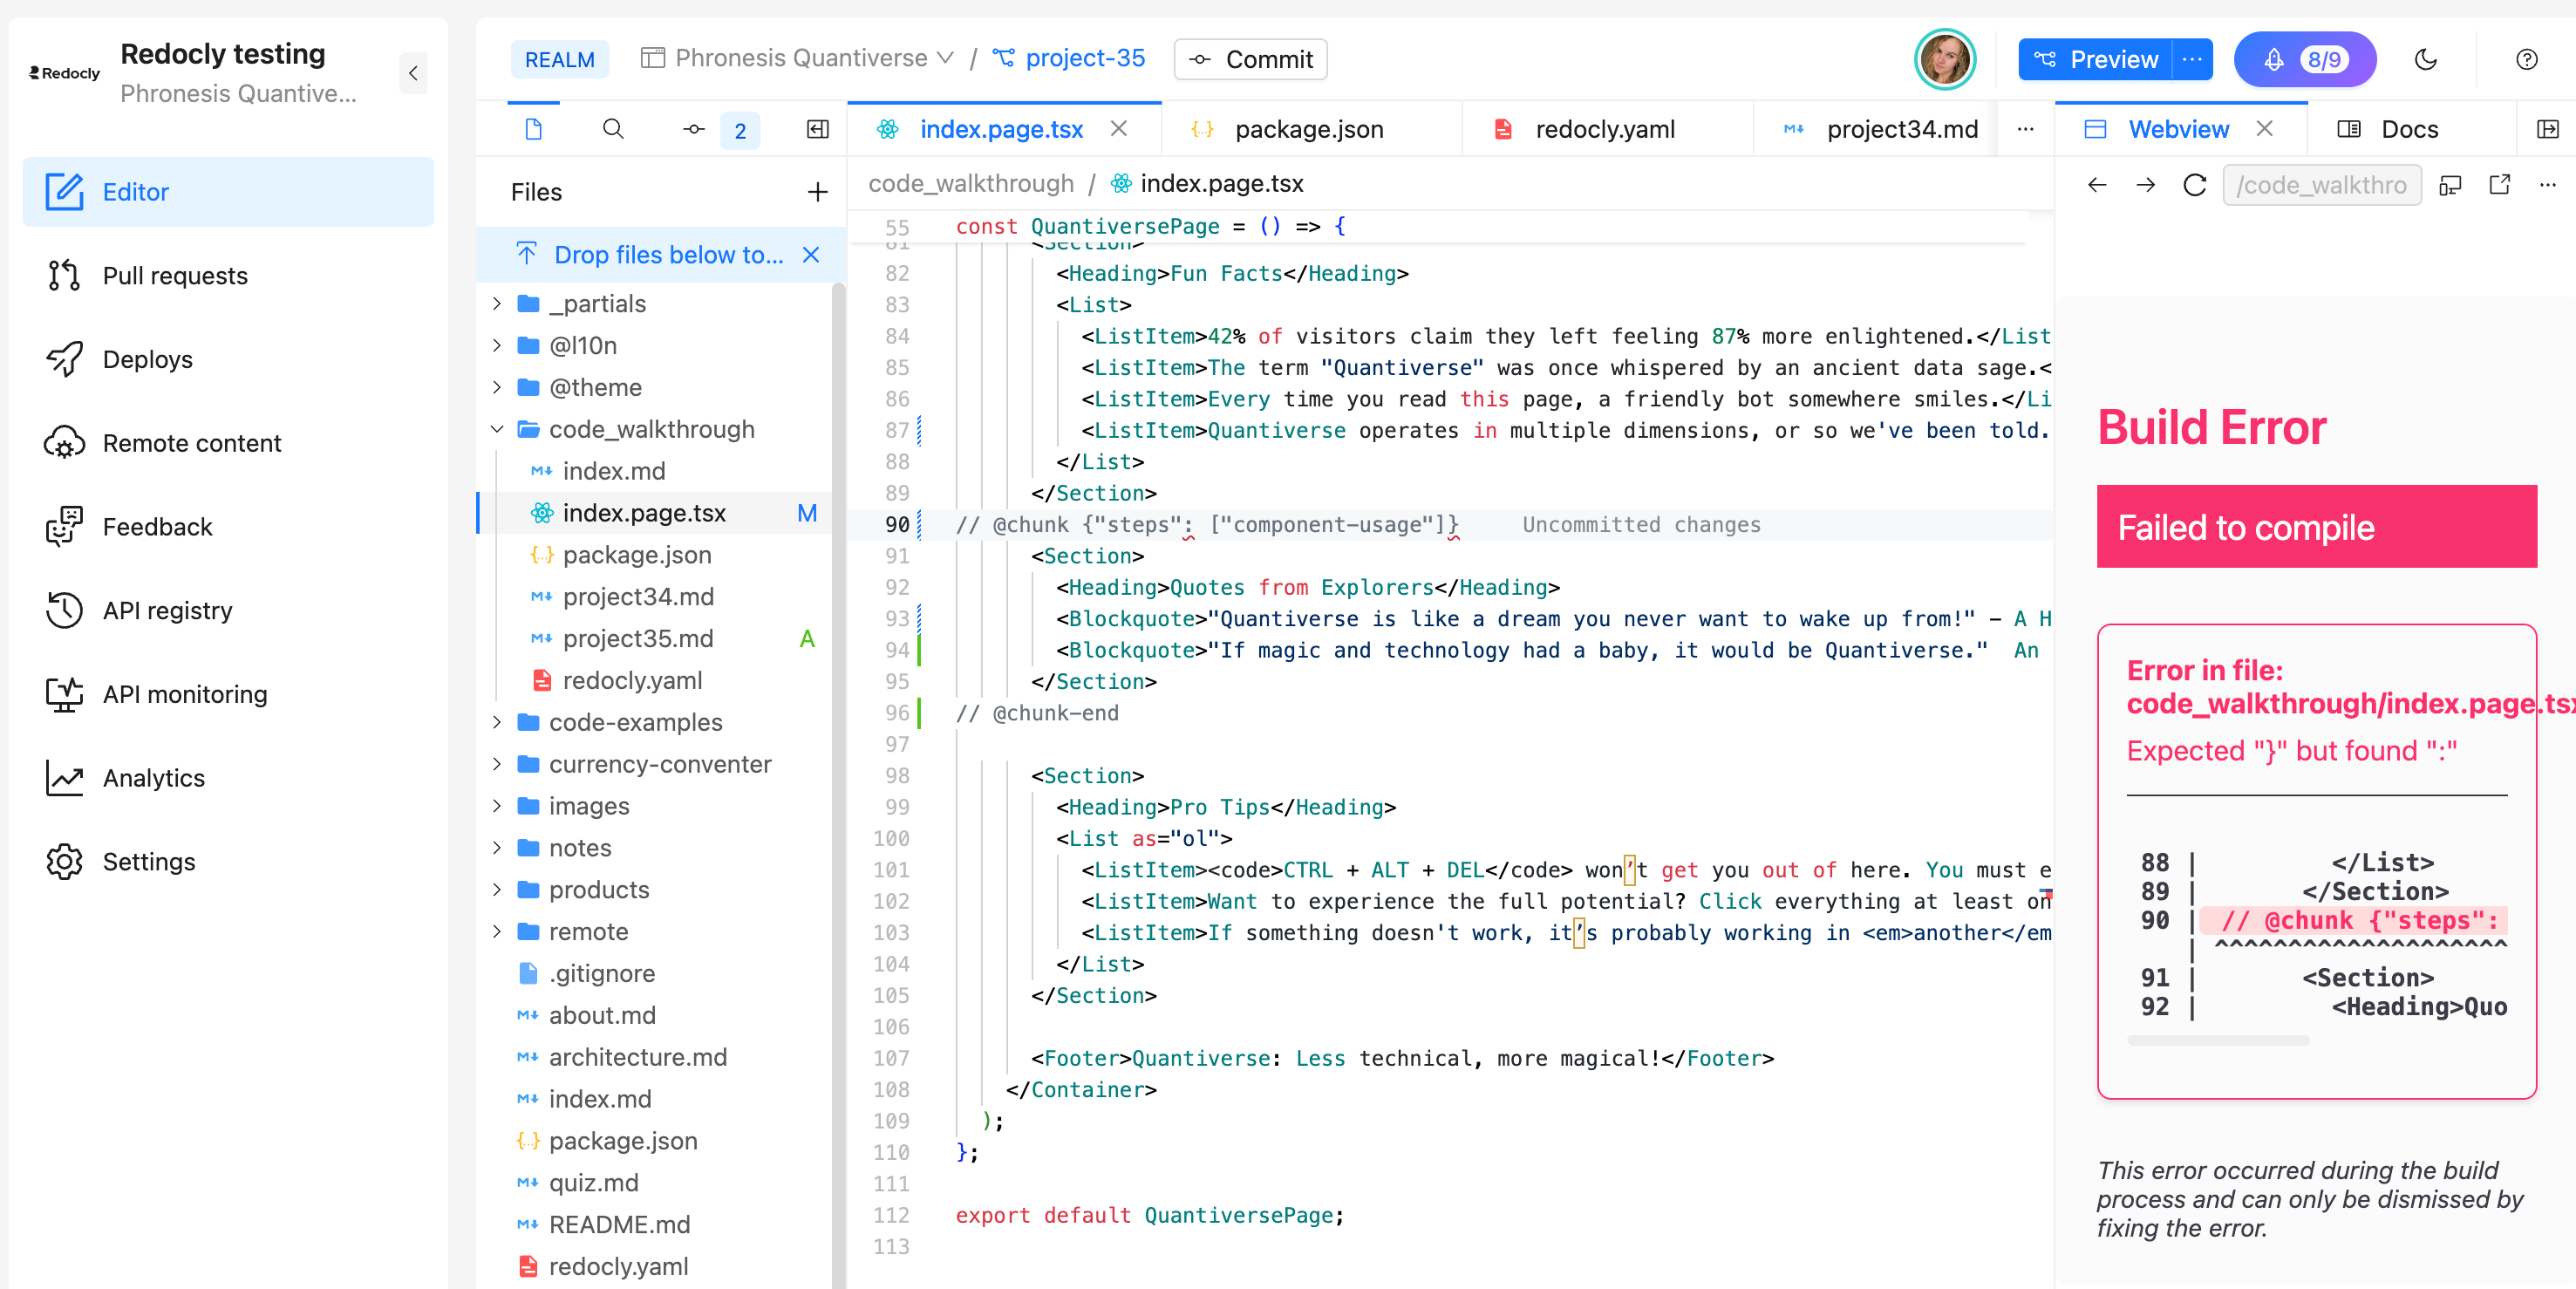The width and height of the screenshot is (2576, 1289).
Task: Open the Editor section
Action: coord(228,192)
